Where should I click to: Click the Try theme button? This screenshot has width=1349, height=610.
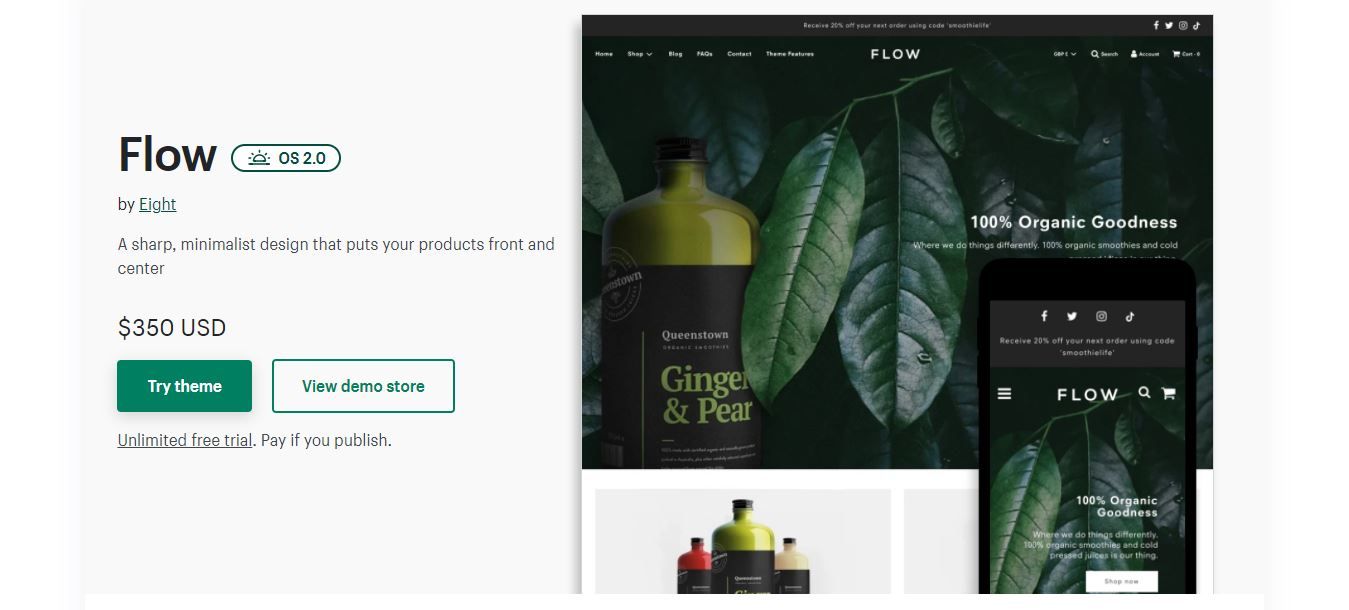coord(184,386)
